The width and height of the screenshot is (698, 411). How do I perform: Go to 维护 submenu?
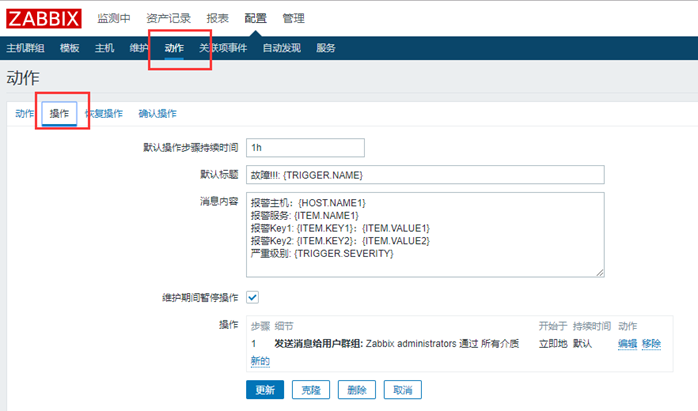click(x=138, y=48)
